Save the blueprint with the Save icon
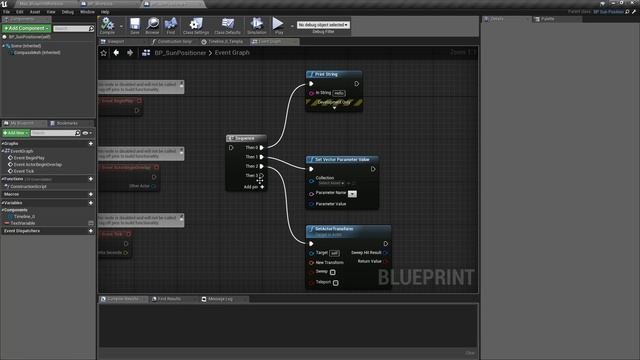The image size is (640, 360). 135,24
